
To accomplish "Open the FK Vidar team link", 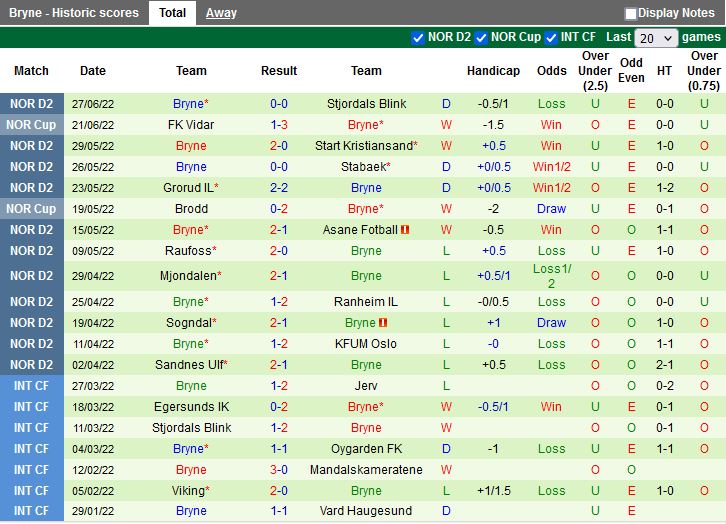I will click(x=191, y=125).
